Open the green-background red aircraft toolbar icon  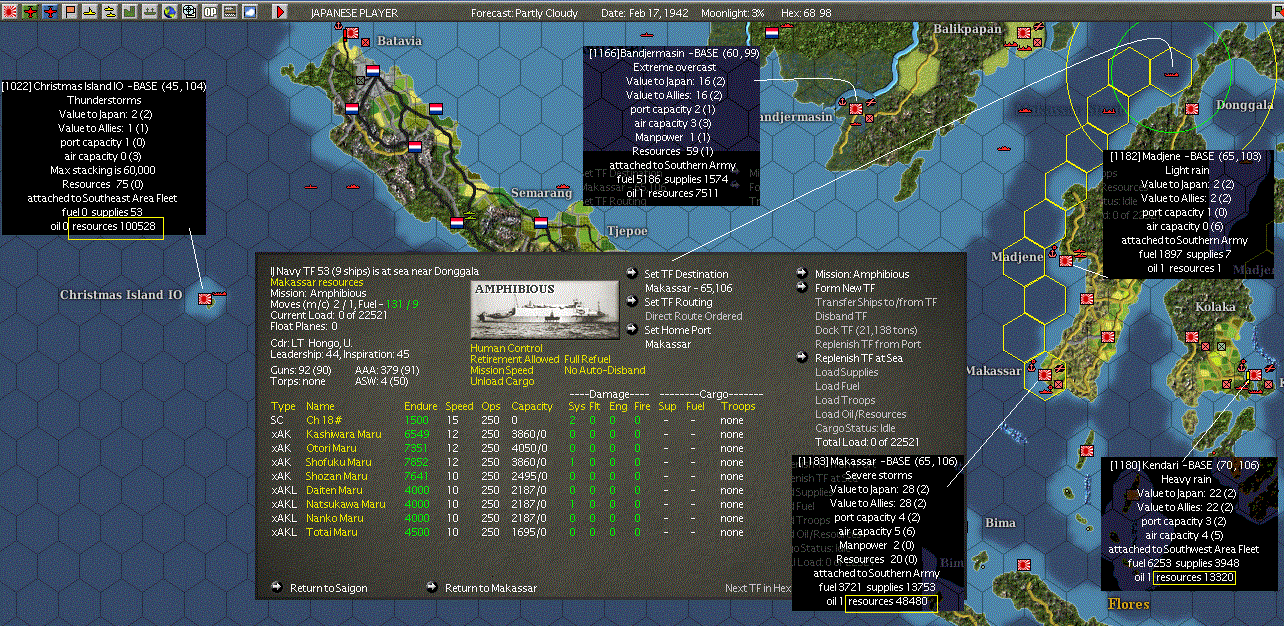tap(30, 12)
